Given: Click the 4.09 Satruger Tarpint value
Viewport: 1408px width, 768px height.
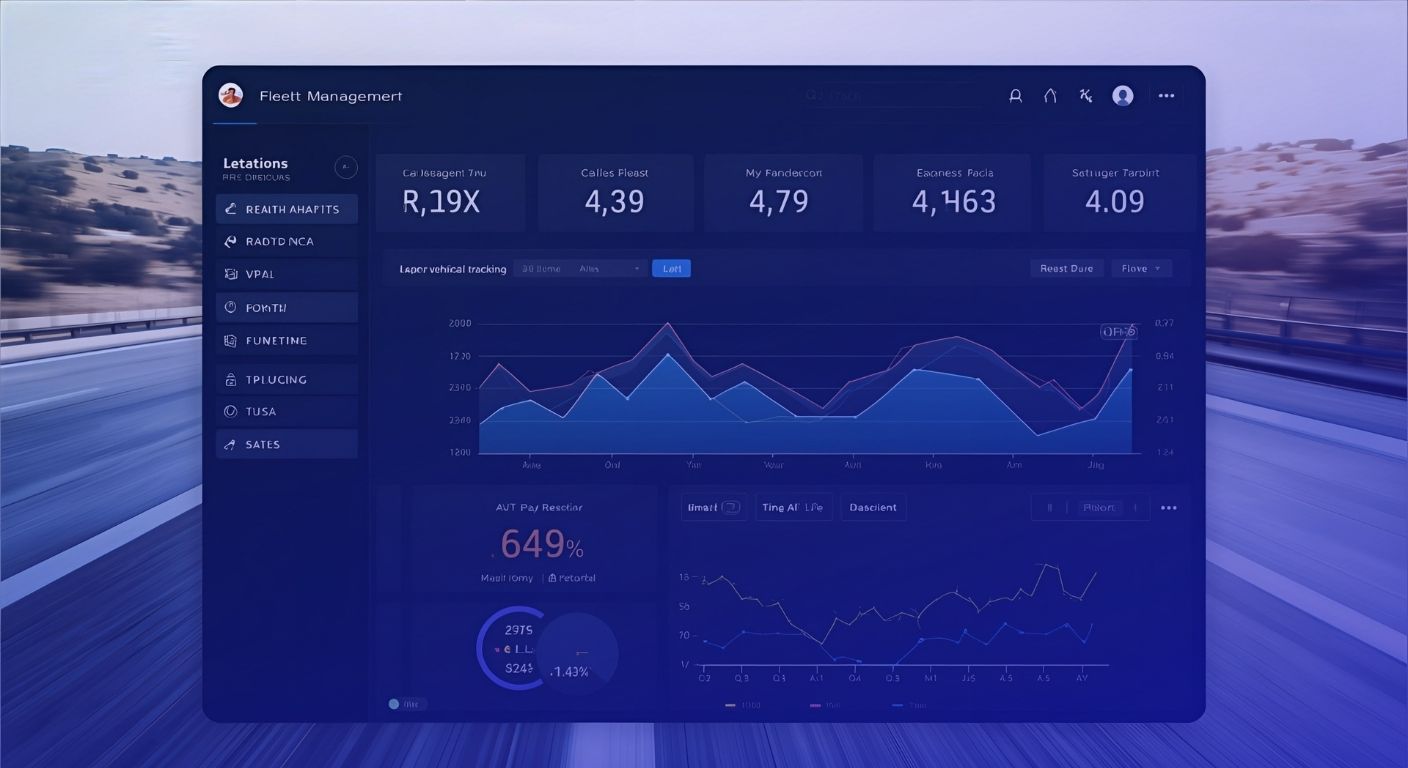Looking at the screenshot, I should [x=1114, y=201].
